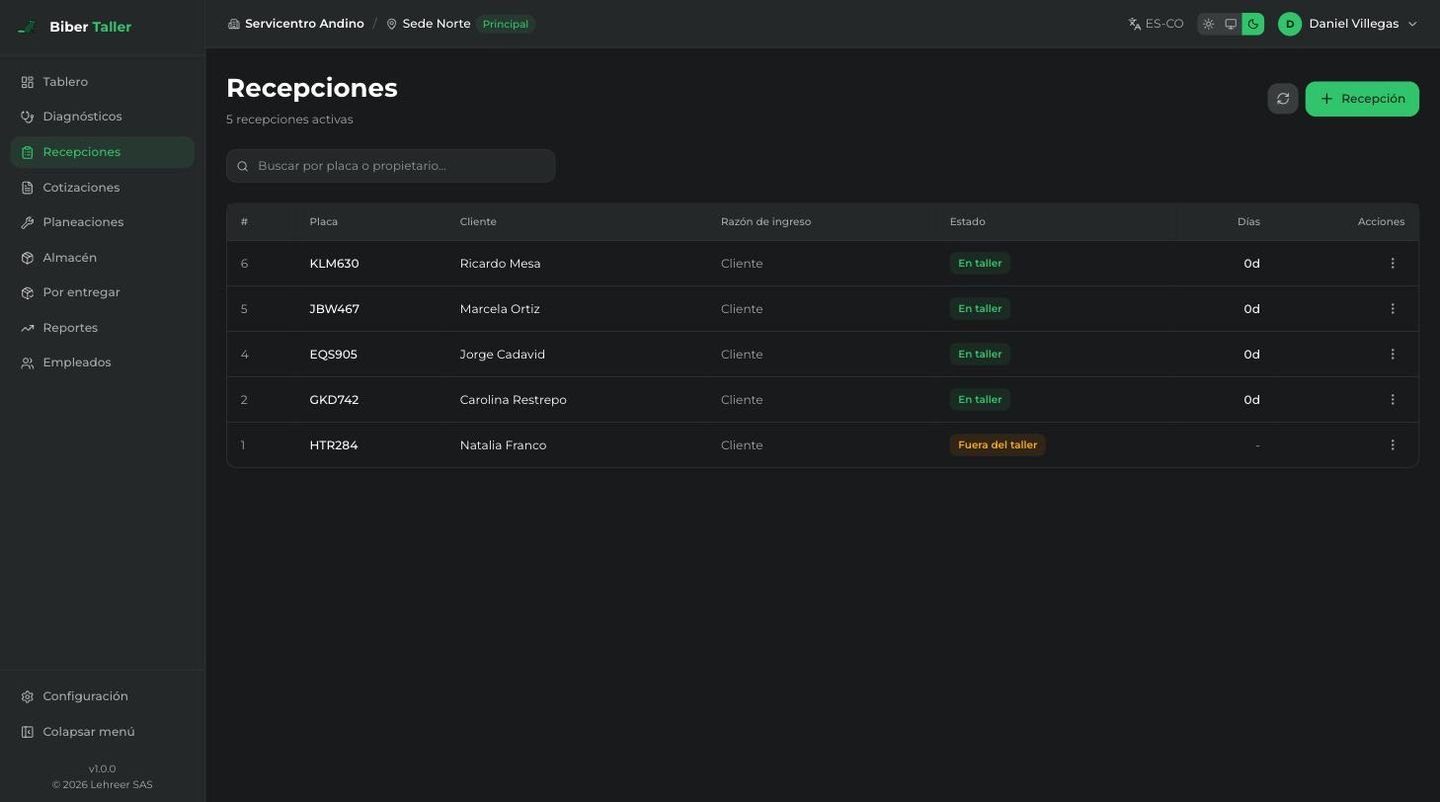Open the Por entregar section

(x=102, y=292)
